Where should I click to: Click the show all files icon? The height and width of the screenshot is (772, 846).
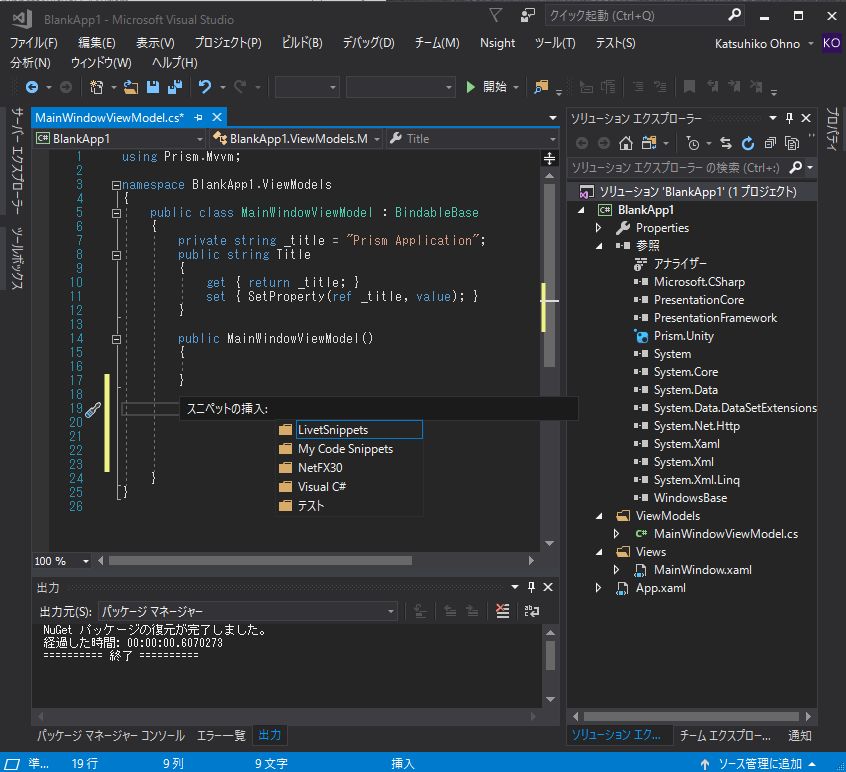(x=792, y=143)
